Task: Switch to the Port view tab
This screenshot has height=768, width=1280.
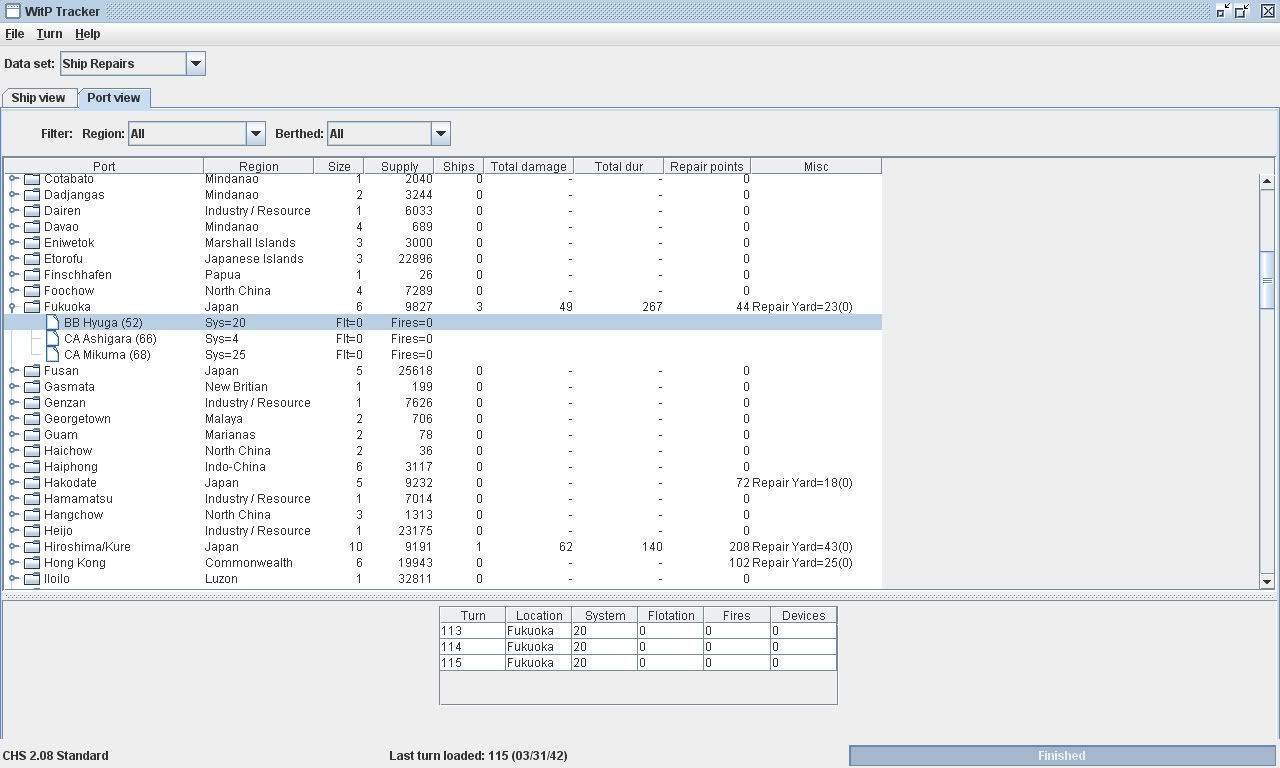Action: (x=114, y=98)
